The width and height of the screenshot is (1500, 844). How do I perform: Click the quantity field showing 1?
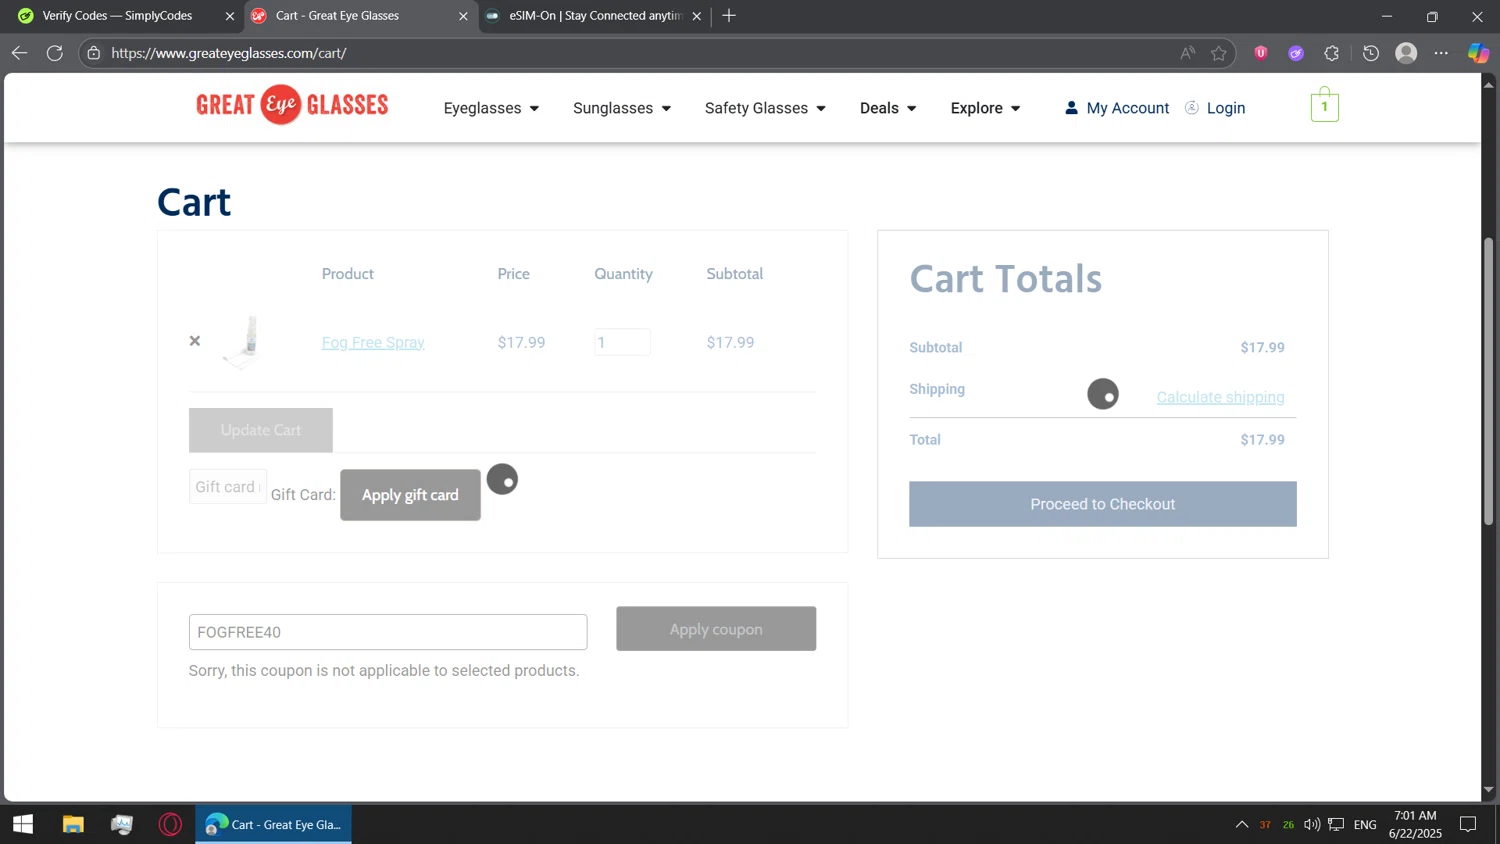[x=622, y=342]
